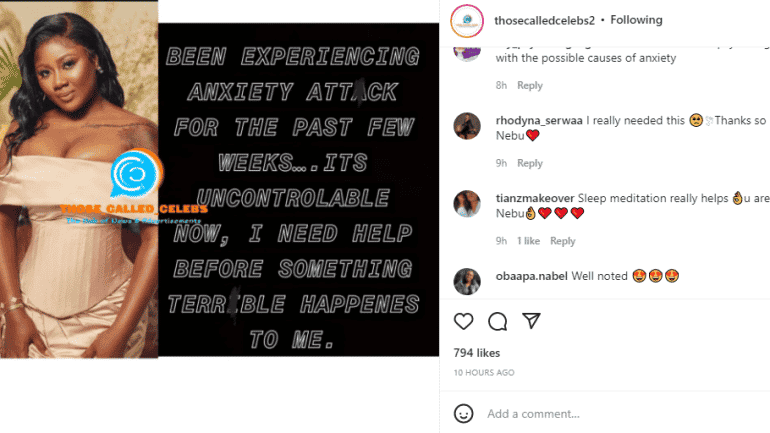Open the obaapa.nabel username link

coord(531,276)
